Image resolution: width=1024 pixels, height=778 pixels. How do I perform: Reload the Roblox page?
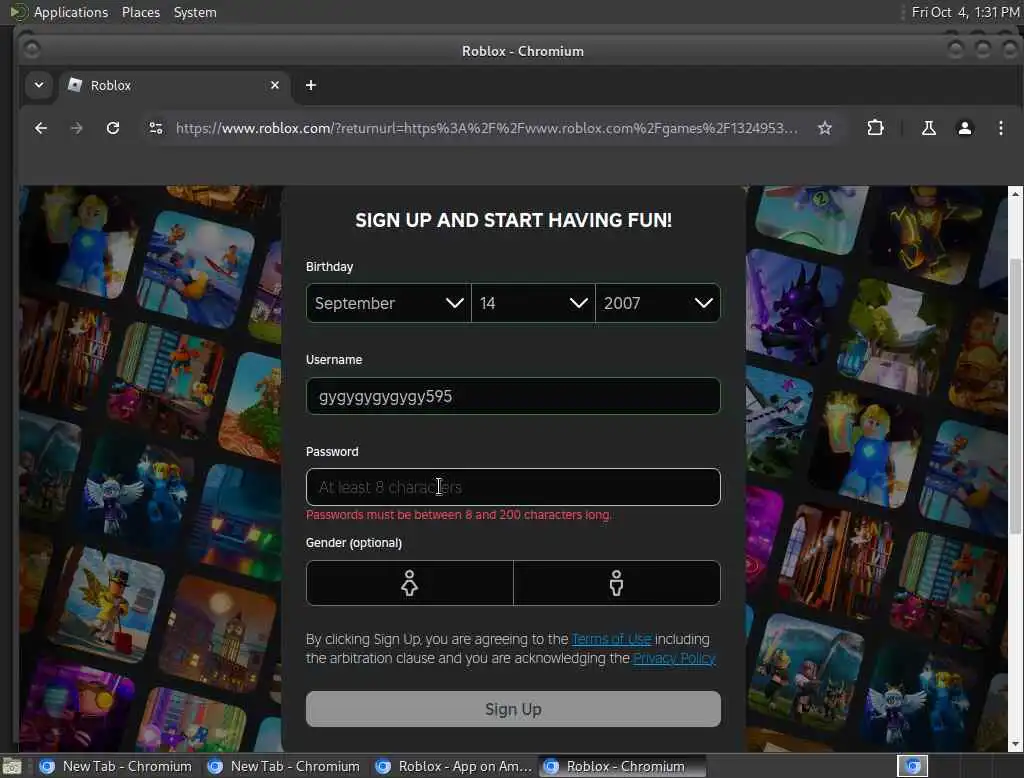113,128
